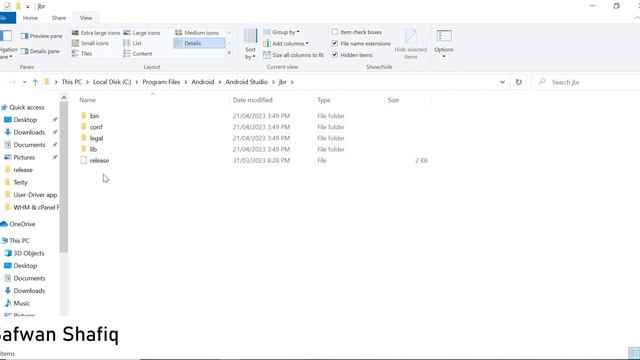The height and width of the screenshot is (360, 640).
Task: Select Medium icons layout
Action: pos(197,33)
